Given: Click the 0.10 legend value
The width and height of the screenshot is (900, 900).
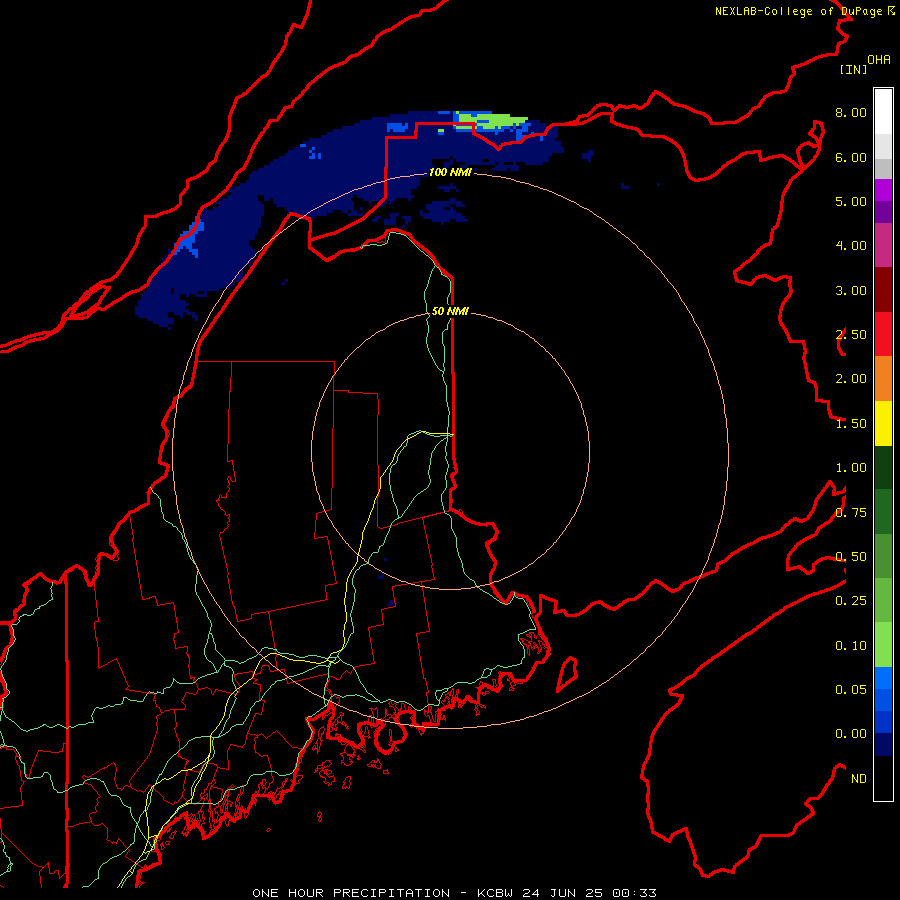Looking at the screenshot, I should [x=851, y=646].
